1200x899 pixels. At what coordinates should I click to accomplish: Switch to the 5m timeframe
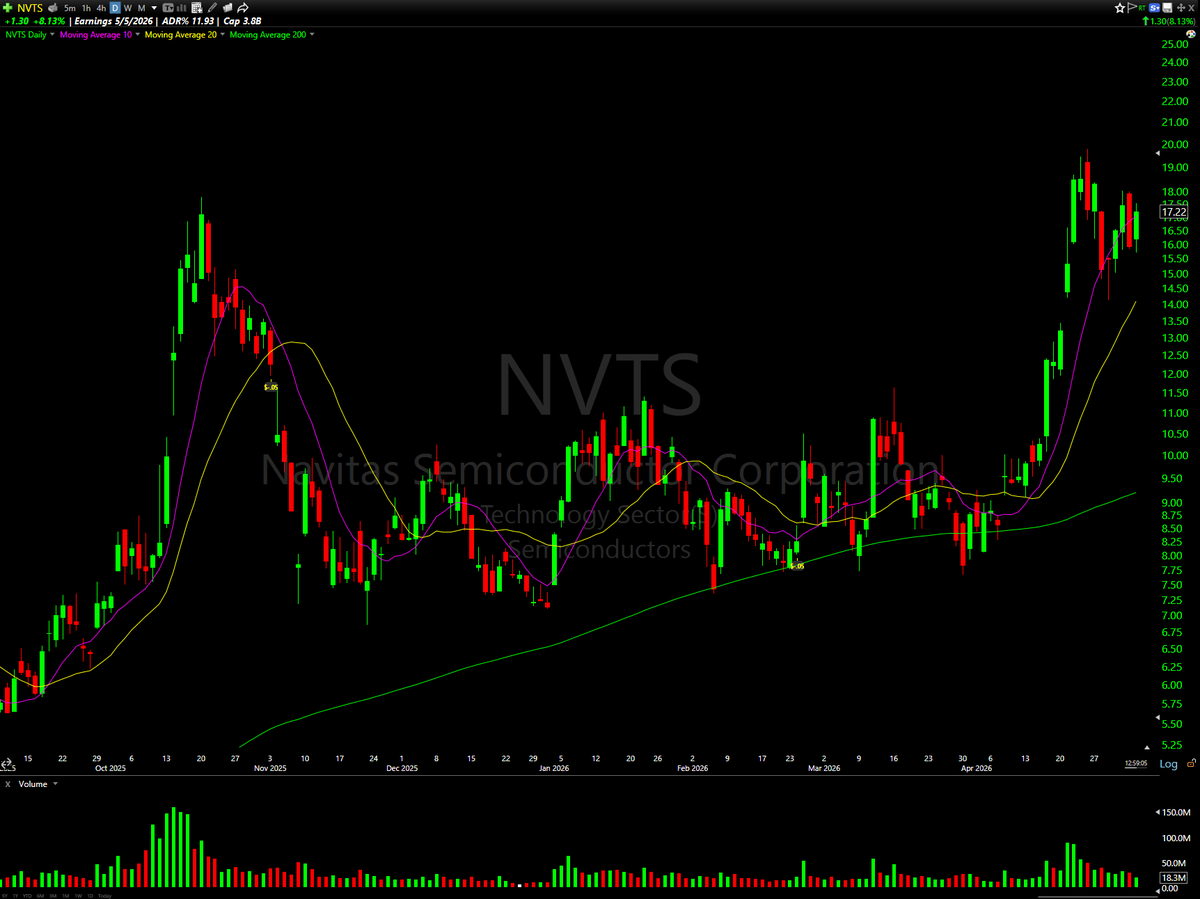70,8
